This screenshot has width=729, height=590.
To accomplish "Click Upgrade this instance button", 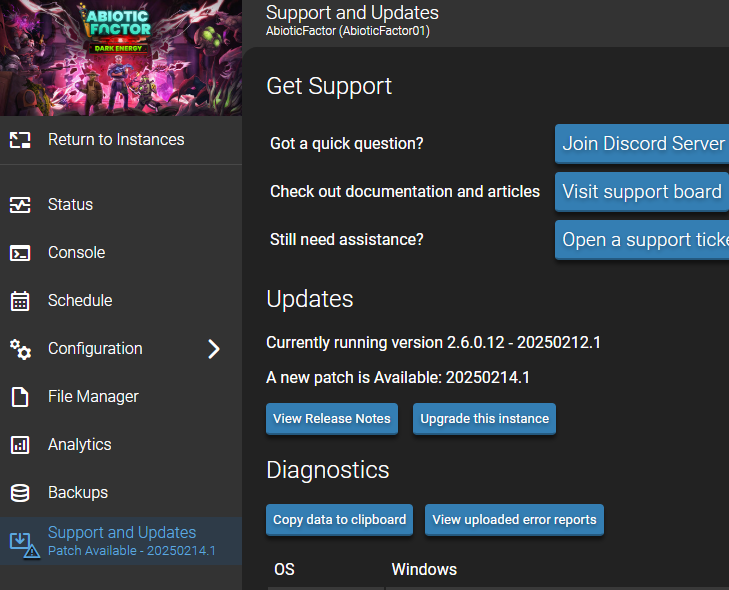I will (x=484, y=419).
